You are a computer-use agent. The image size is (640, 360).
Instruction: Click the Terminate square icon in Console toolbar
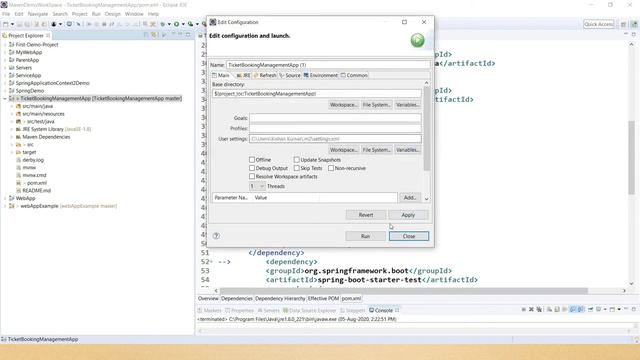point(524,309)
